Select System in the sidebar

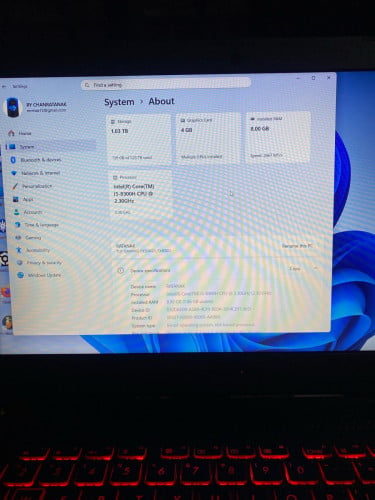[50, 147]
